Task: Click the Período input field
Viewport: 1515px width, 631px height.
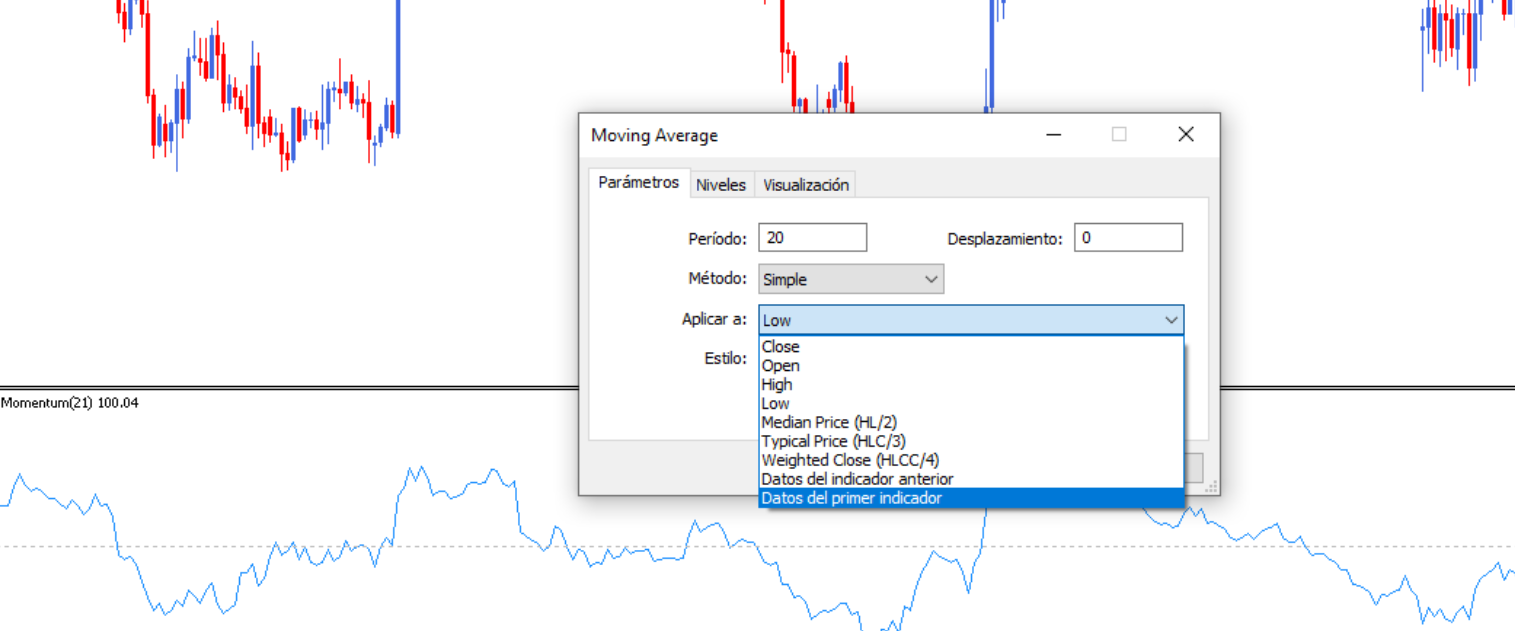Action: coord(812,238)
